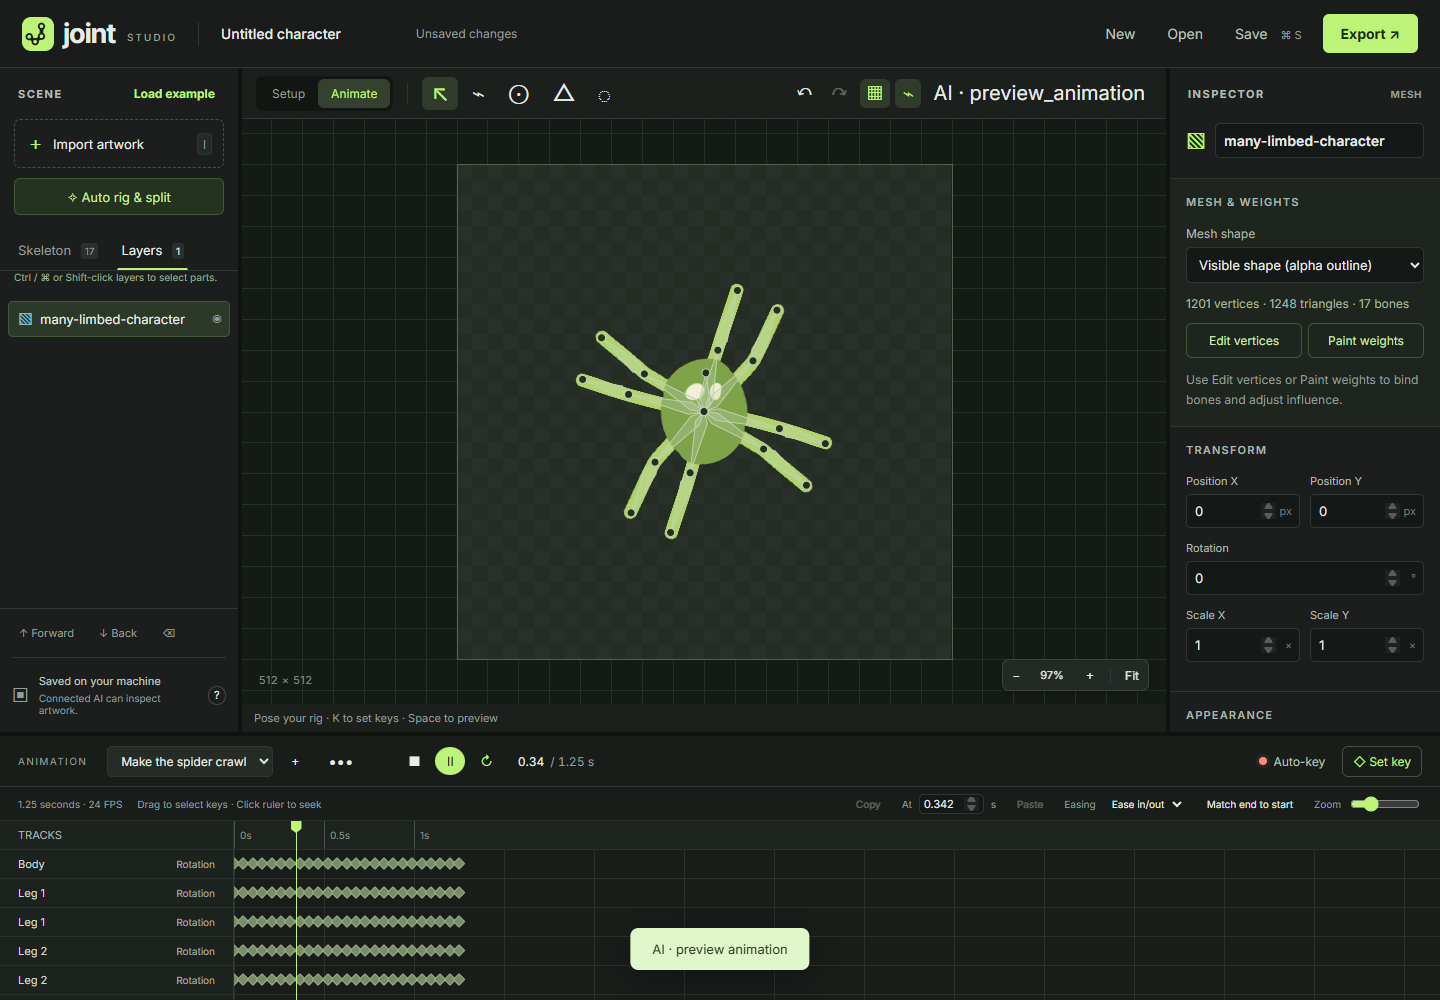Select the dotted circle tool
This screenshot has width=1440, height=1000.
click(604, 96)
